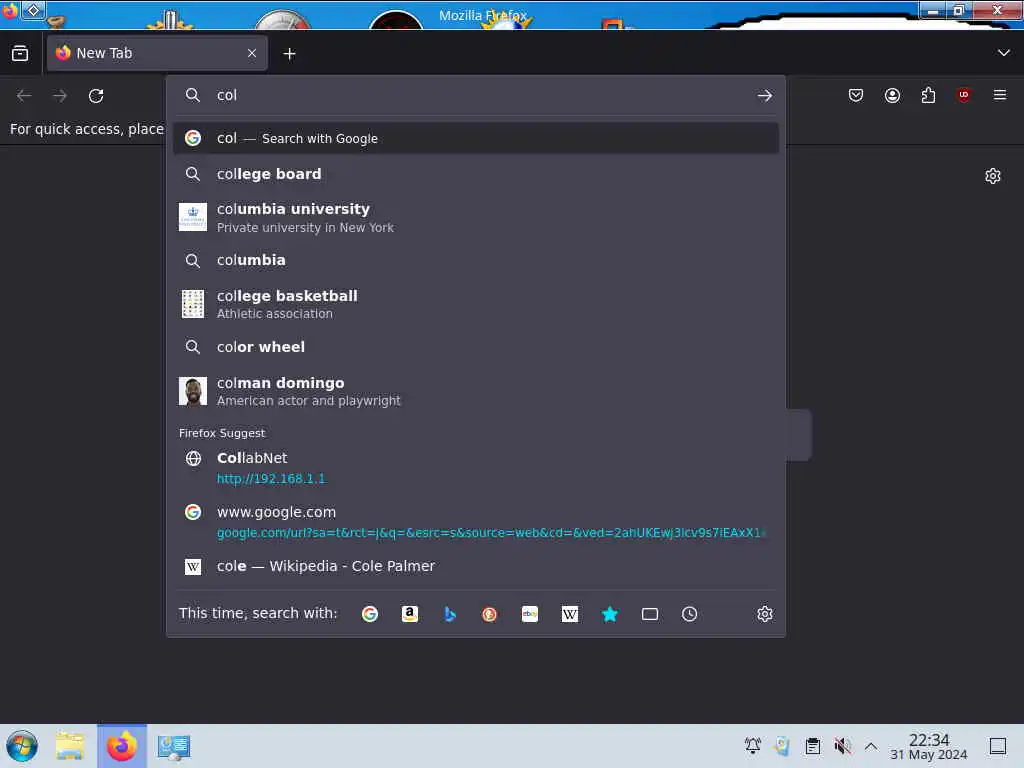
Task: Open the uBlock Origin extension icon
Action: pos(963,95)
